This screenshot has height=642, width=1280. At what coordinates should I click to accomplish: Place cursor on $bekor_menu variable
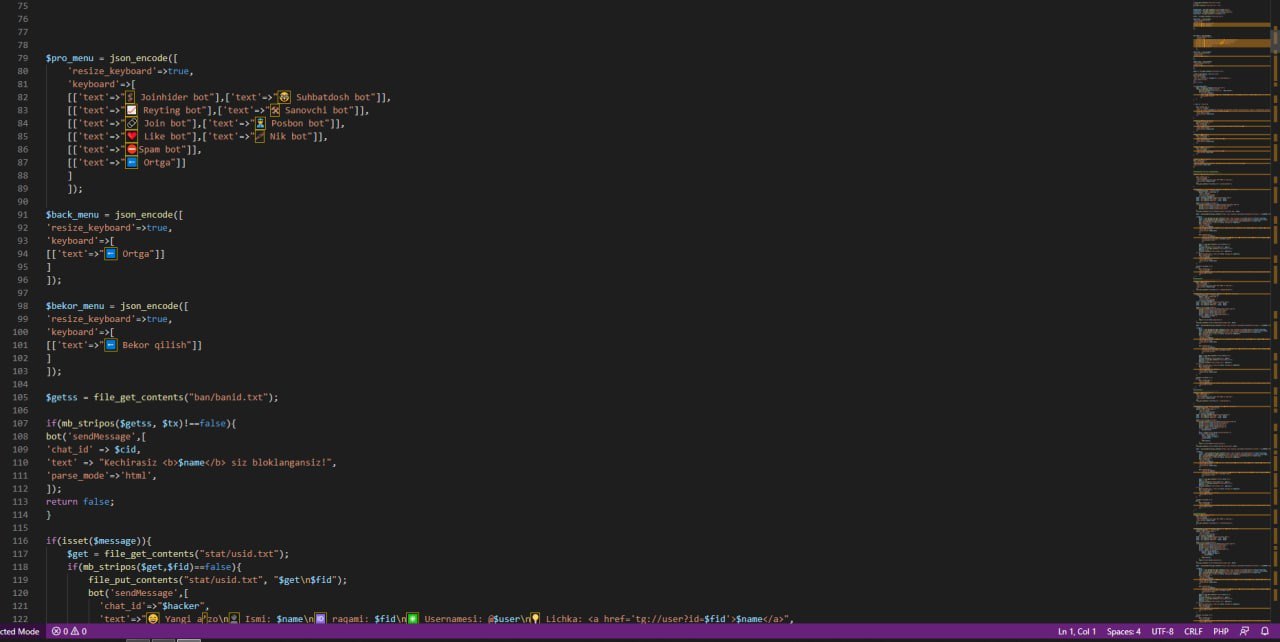point(75,306)
